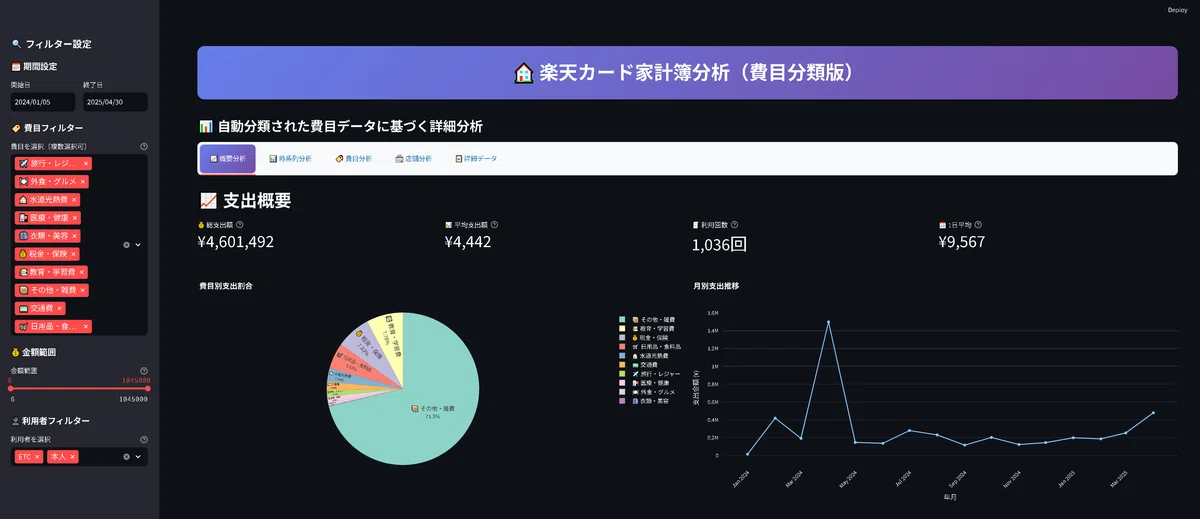Click the ¥4,442 average spending value

468,242
